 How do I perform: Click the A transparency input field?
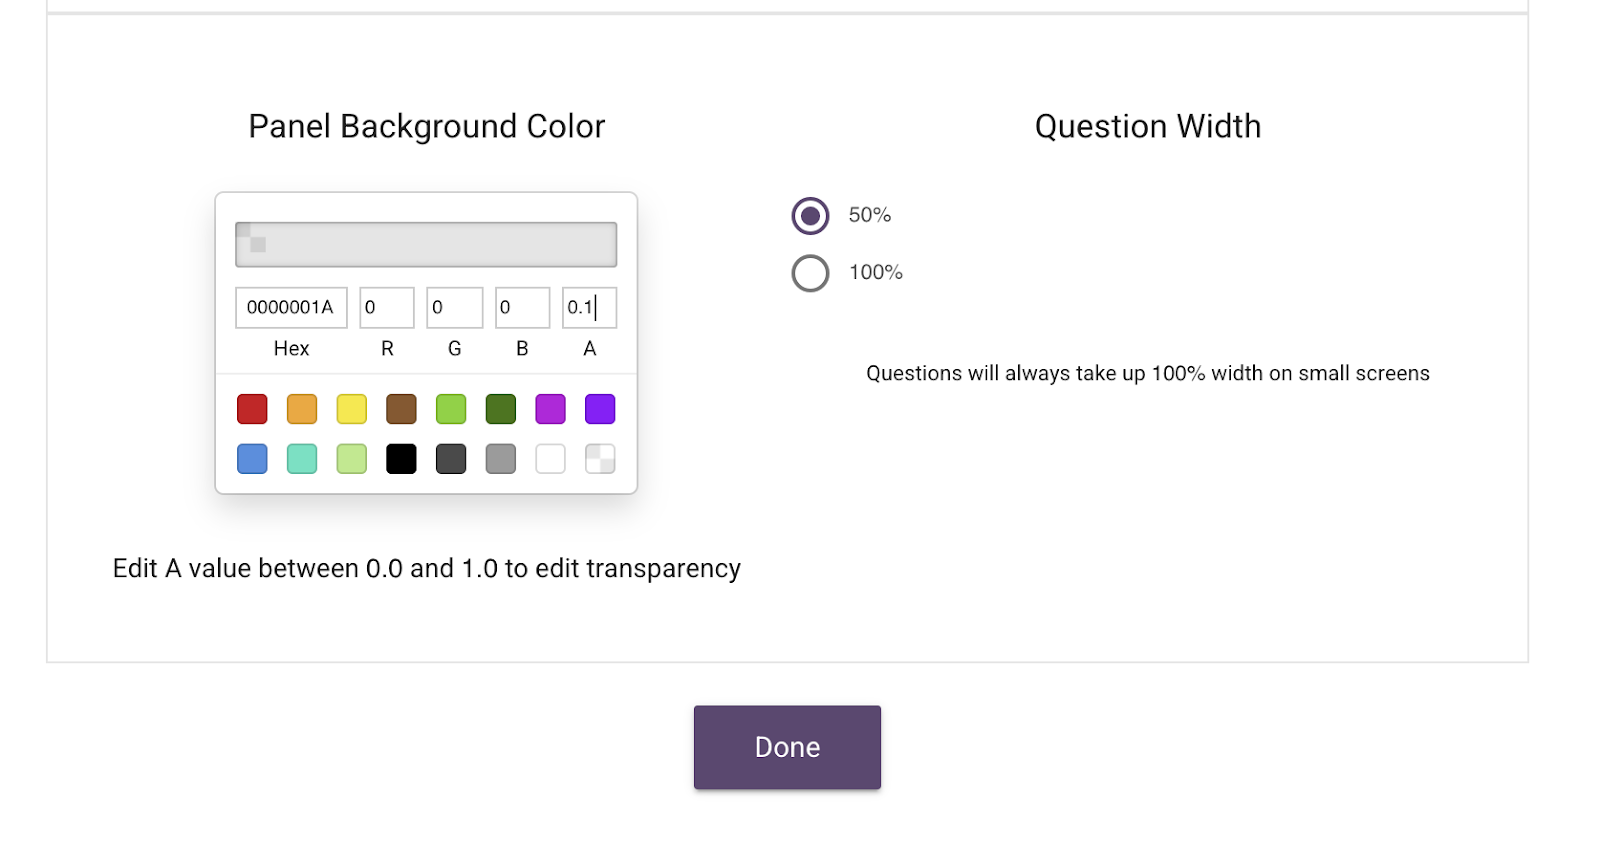click(589, 308)
